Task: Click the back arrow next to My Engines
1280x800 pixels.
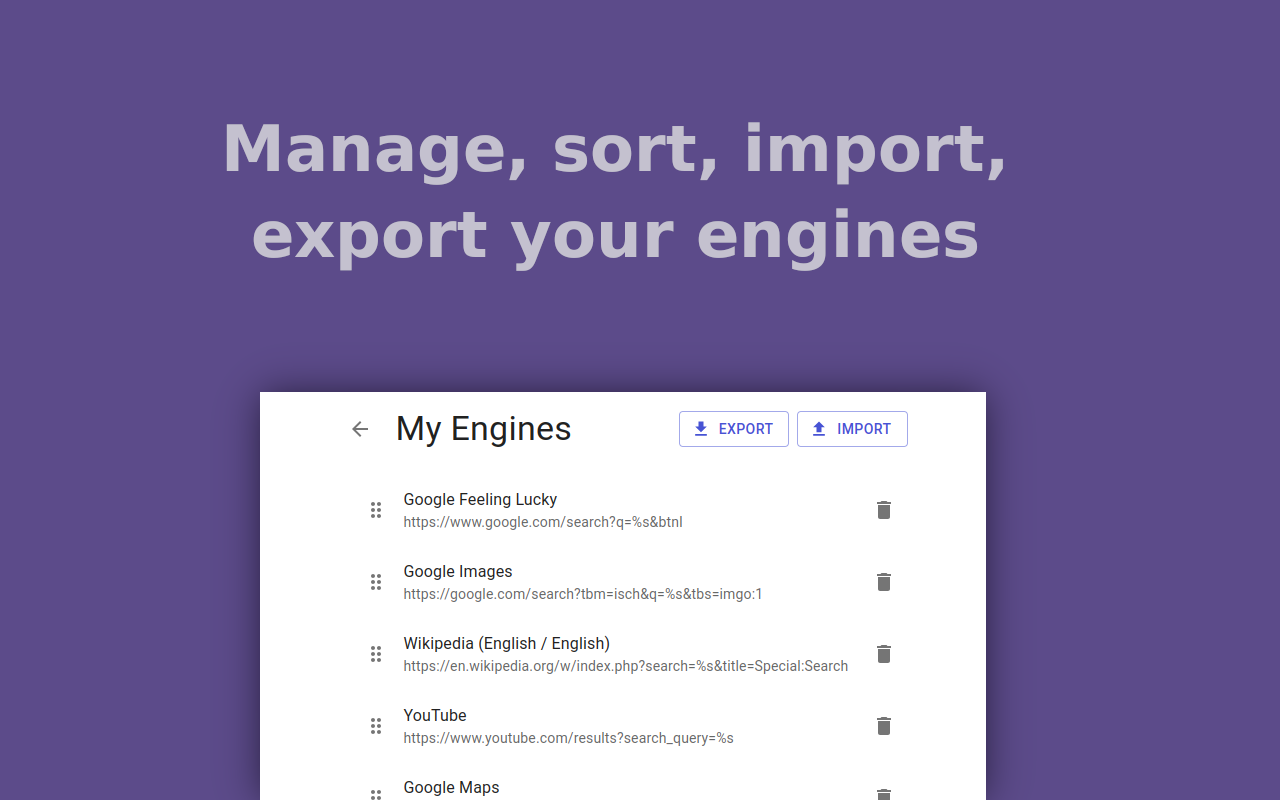Action: 359,428
